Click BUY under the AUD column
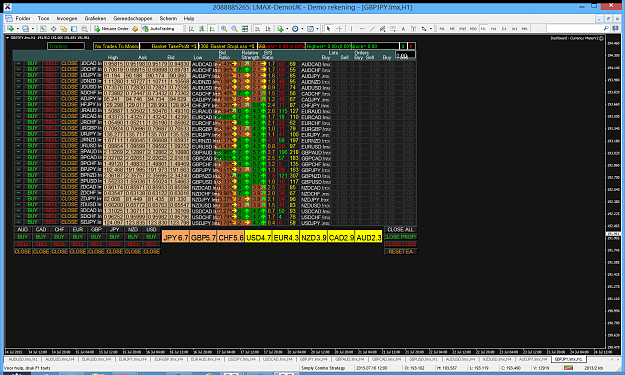The image size is (625, 375). click(23, 237)
